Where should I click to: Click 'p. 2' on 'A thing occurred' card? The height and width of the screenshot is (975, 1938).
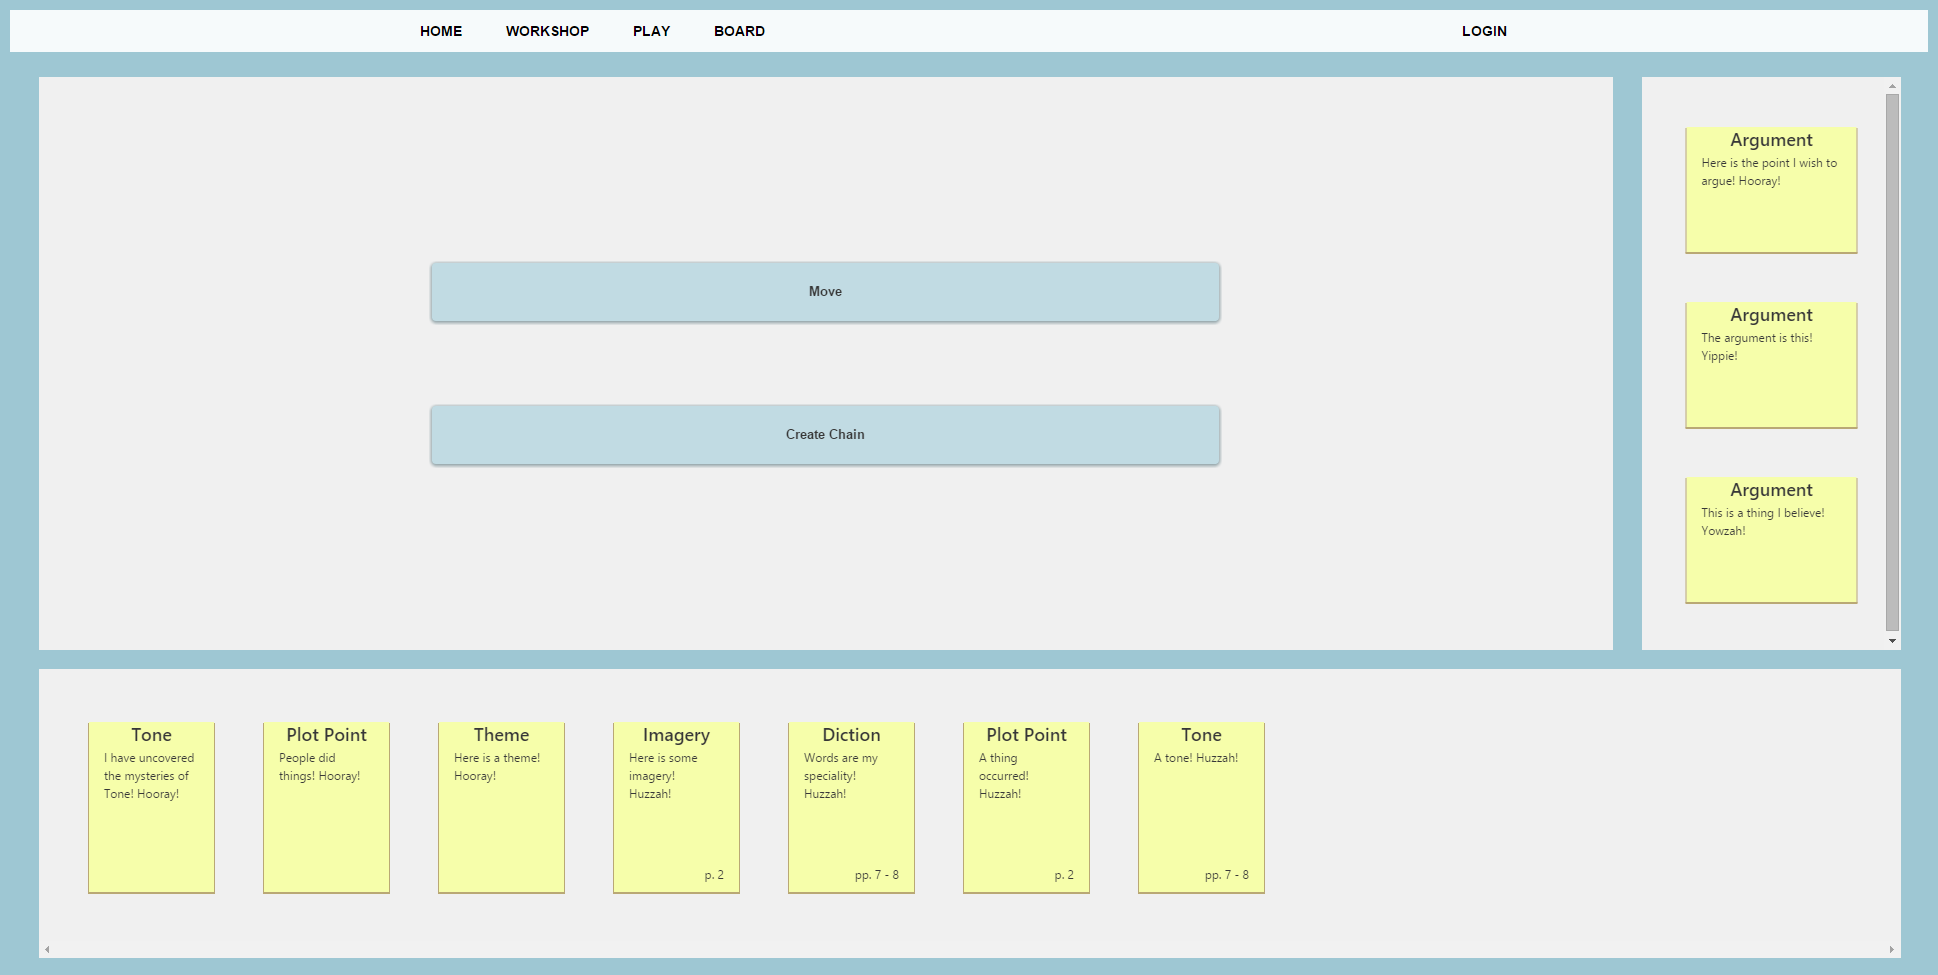[x=1064, y=875]
